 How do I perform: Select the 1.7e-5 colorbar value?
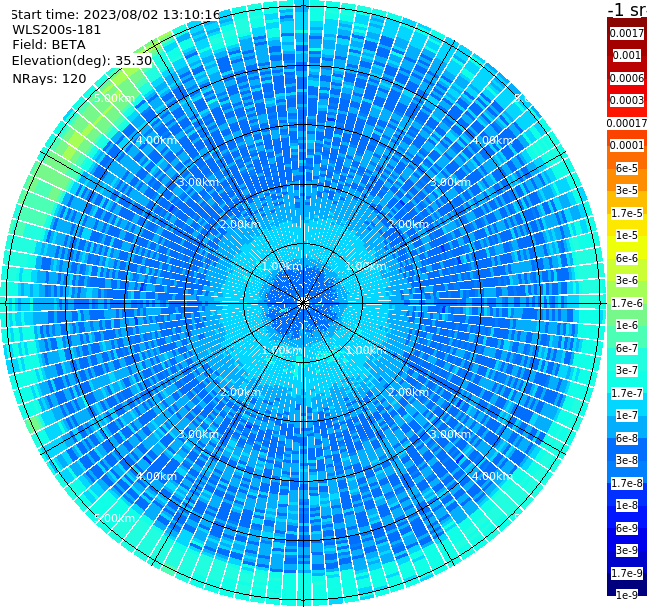coord(627,213)
